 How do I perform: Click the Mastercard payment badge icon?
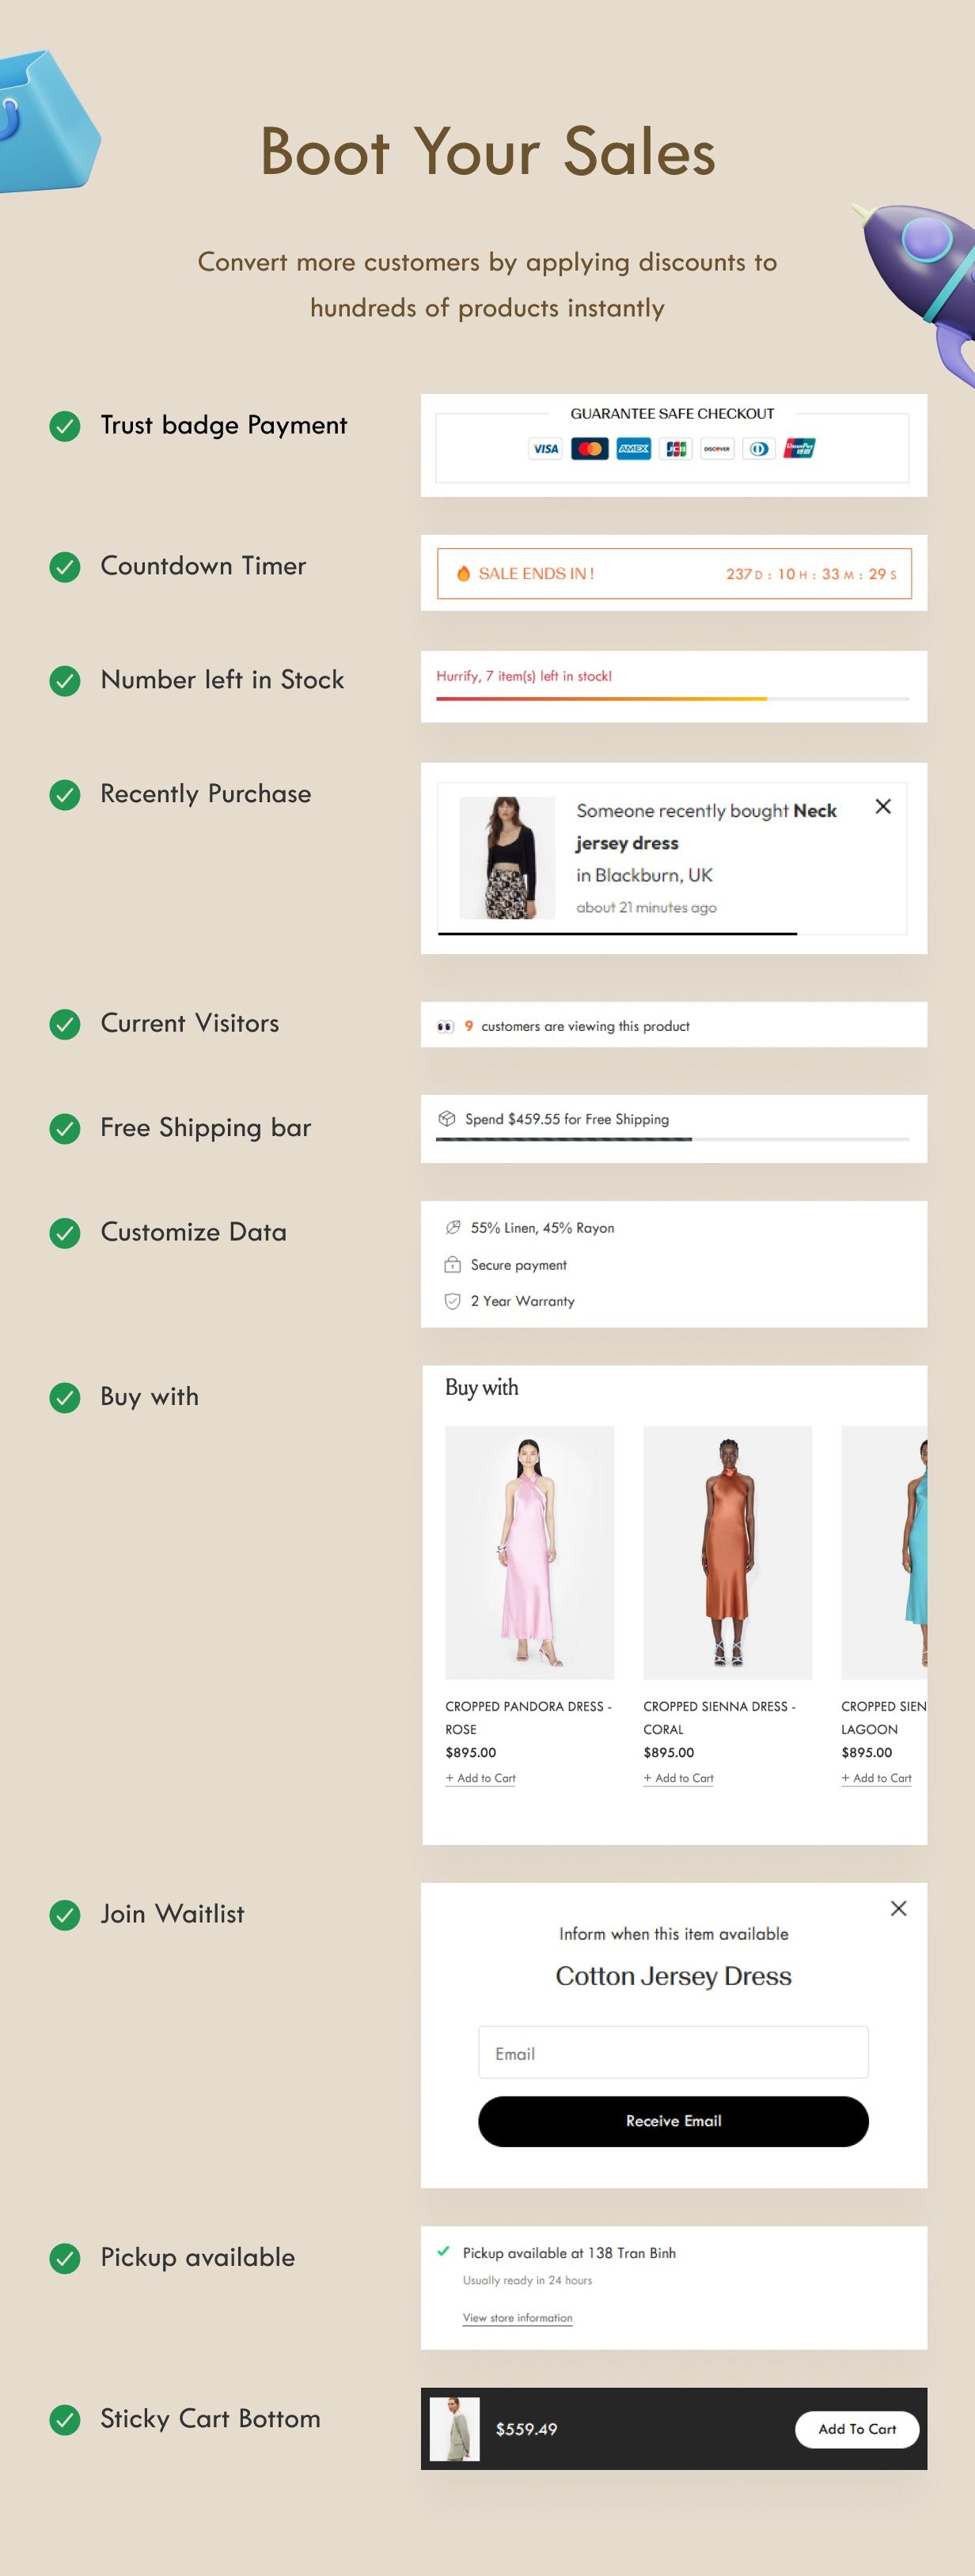tap(590, 449)
